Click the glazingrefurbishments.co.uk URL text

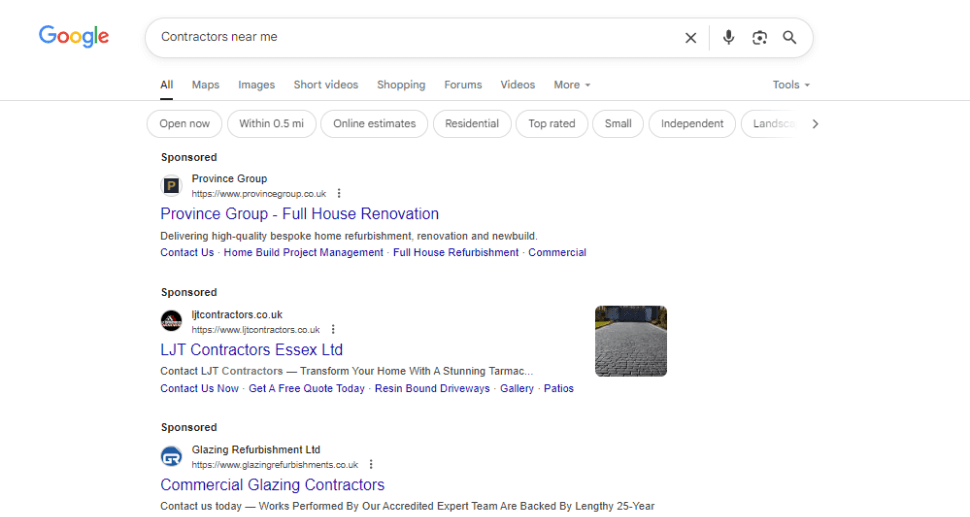[x=275, y=465]
